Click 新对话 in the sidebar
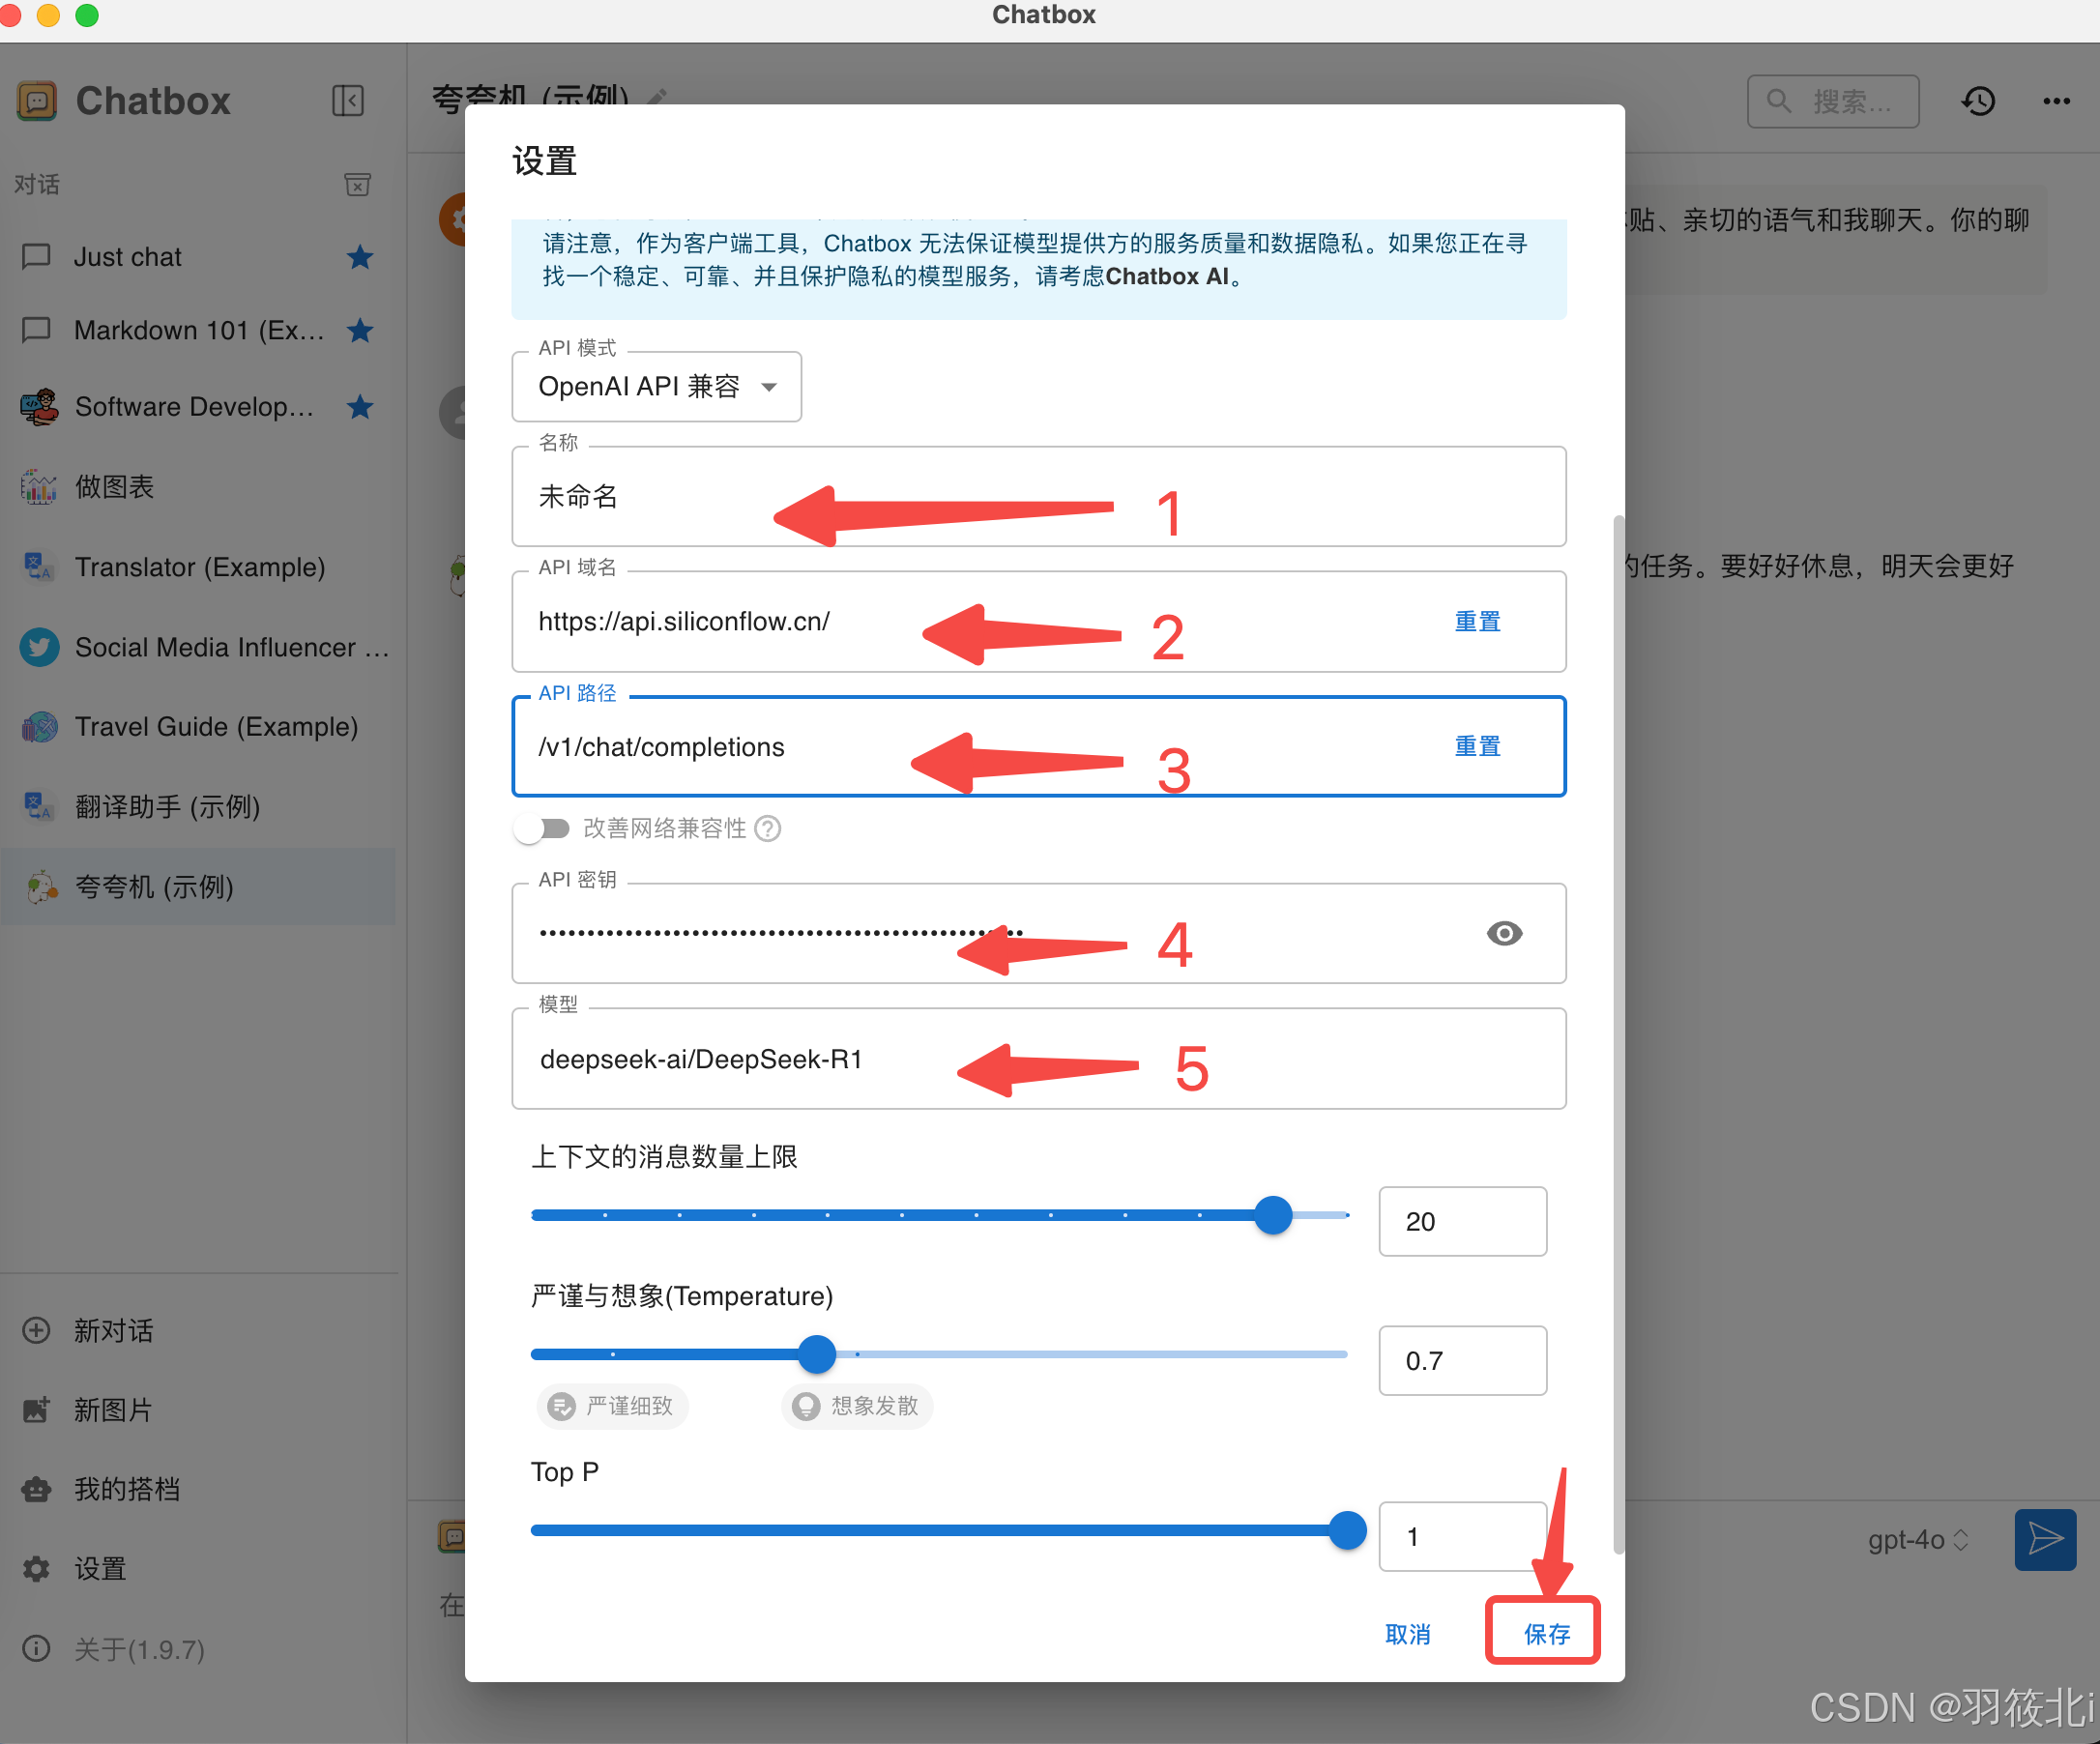The image size is (2100, 1744). click(x=113, y=1330)
